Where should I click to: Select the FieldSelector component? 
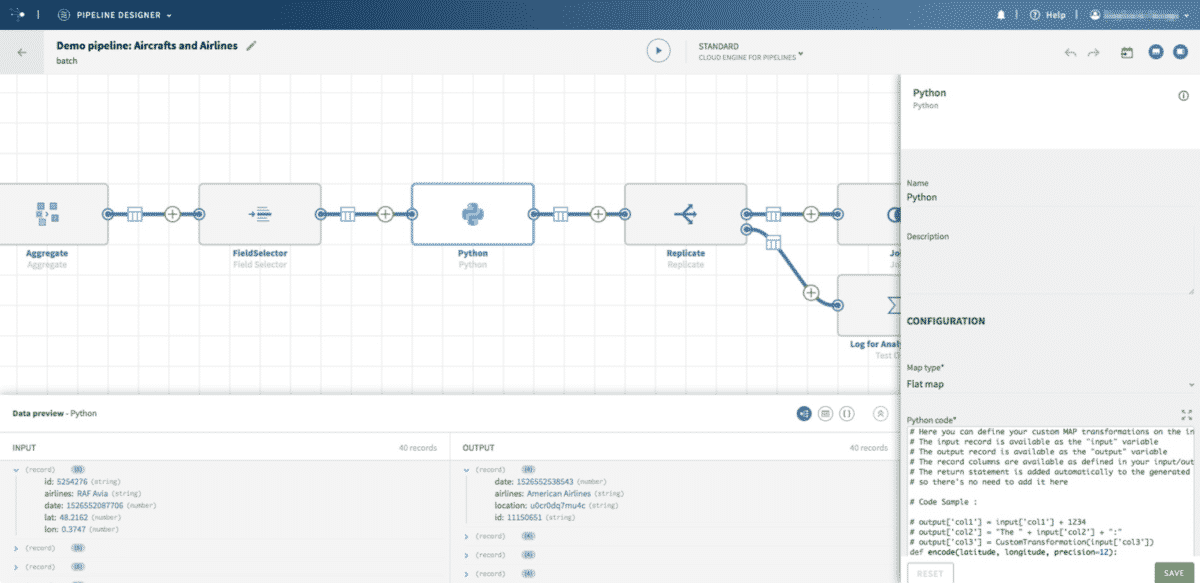pos(261,213)
